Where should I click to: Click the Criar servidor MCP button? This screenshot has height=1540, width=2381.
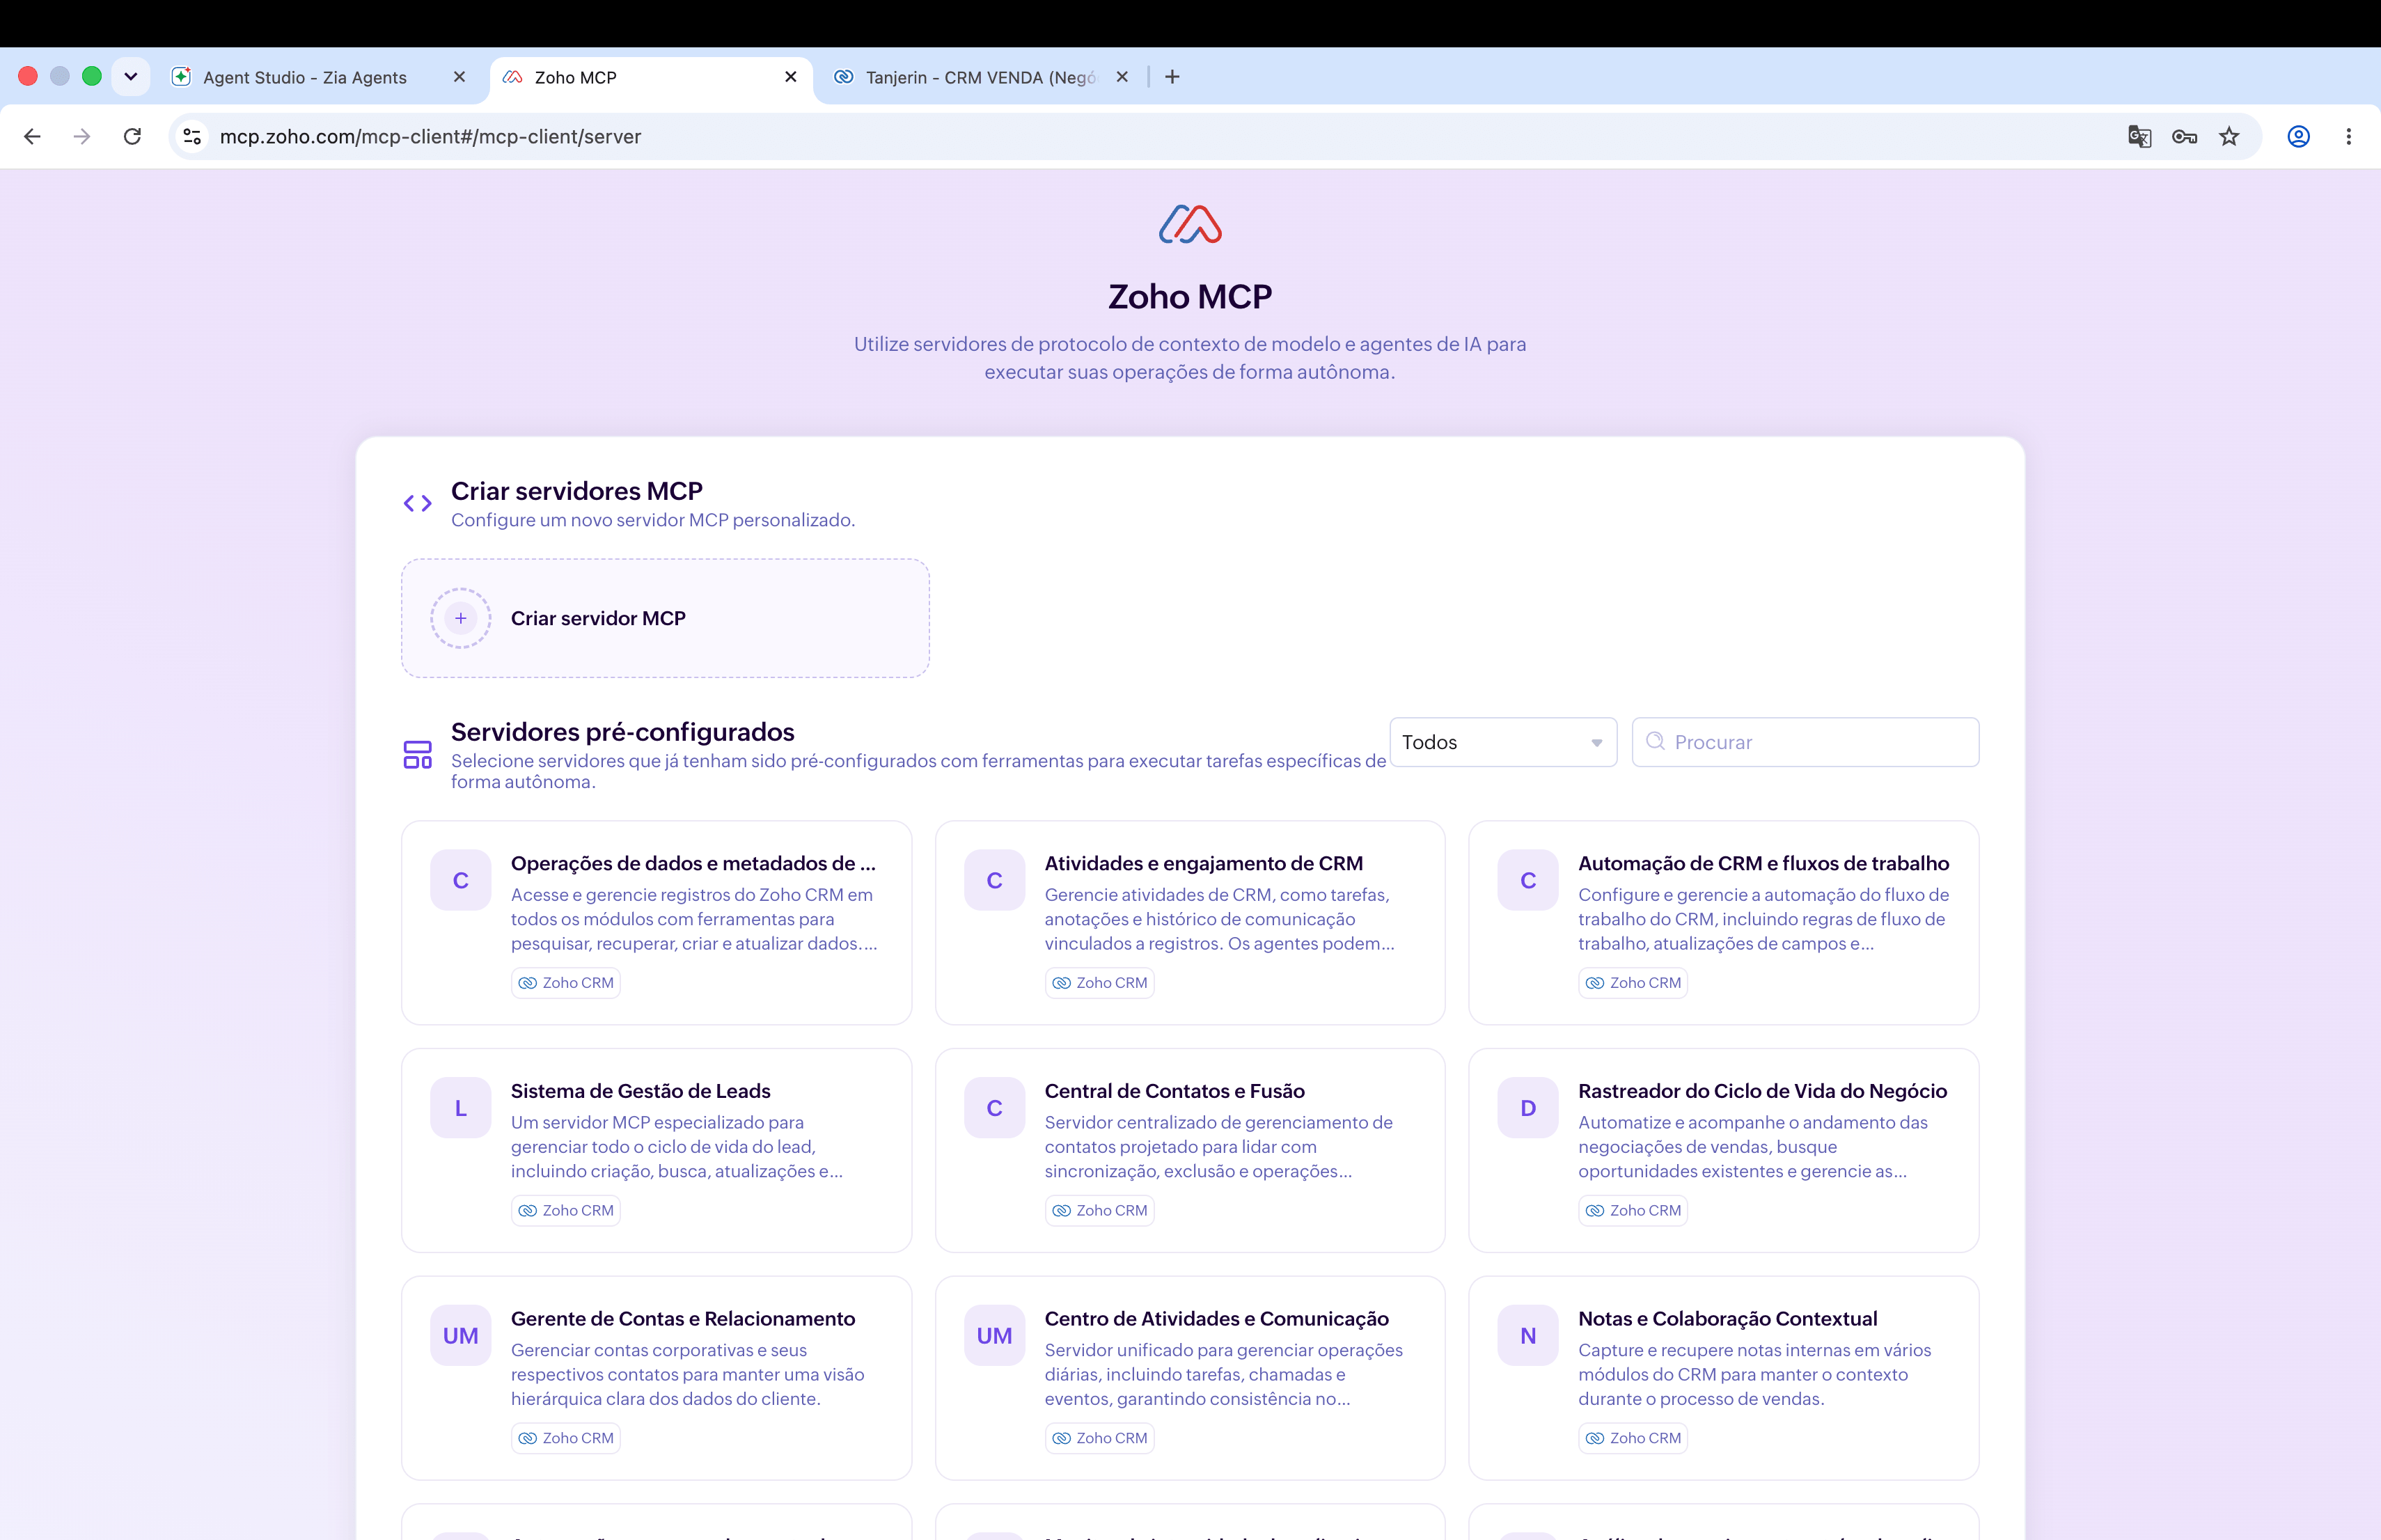click(x=665, y=618)
